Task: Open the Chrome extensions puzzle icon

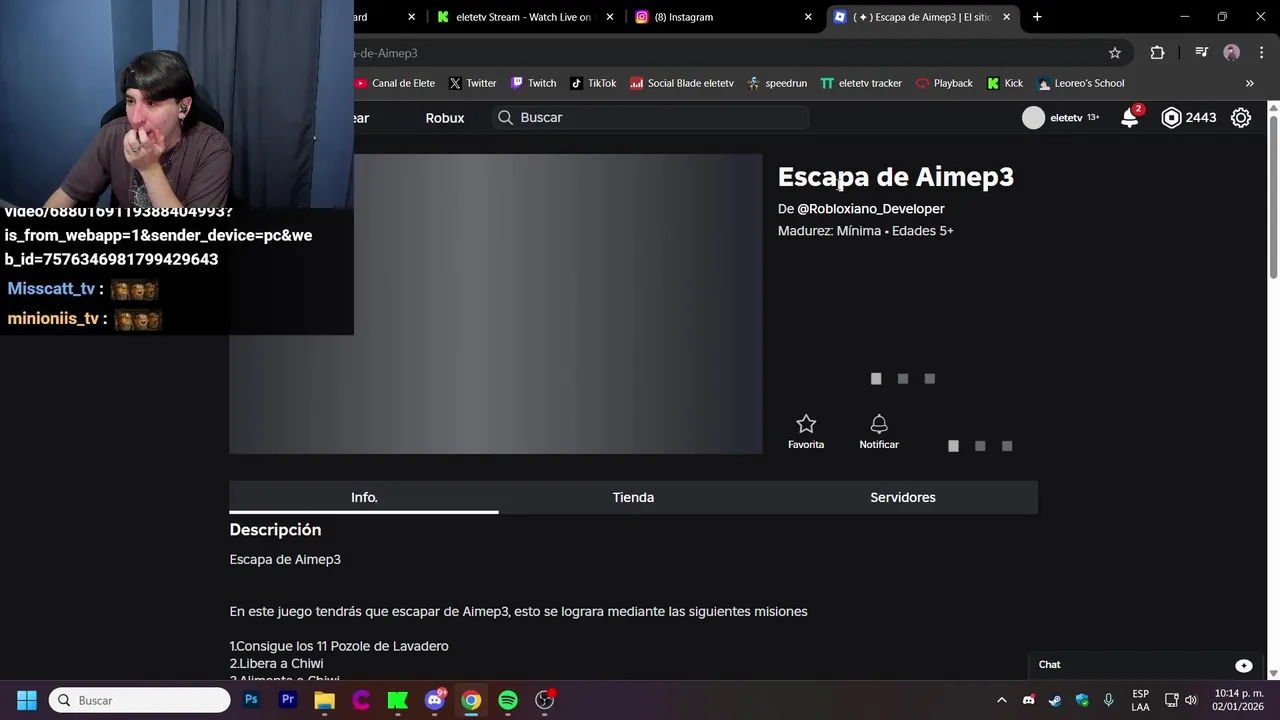Action: 1157,53
